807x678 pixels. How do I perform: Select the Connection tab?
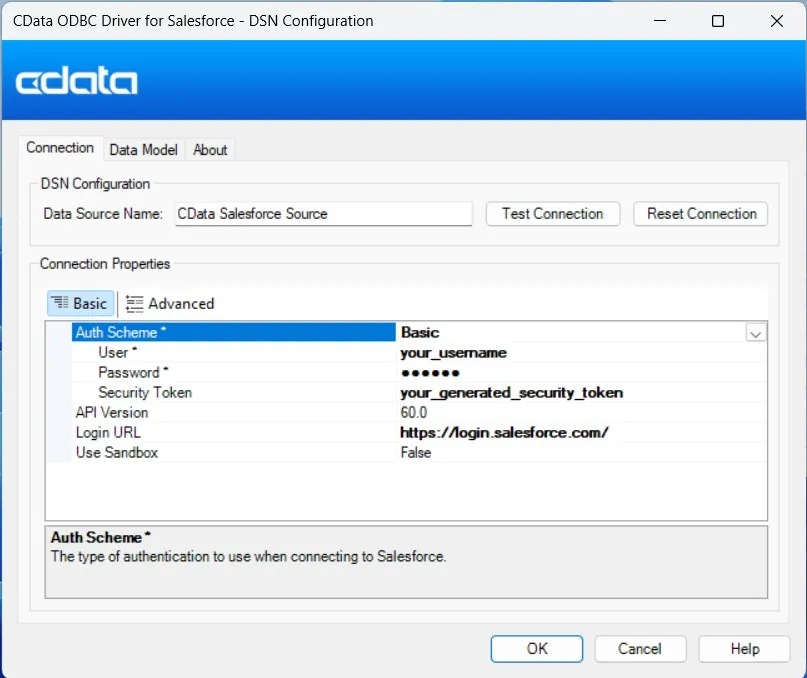tap(60, 148)
